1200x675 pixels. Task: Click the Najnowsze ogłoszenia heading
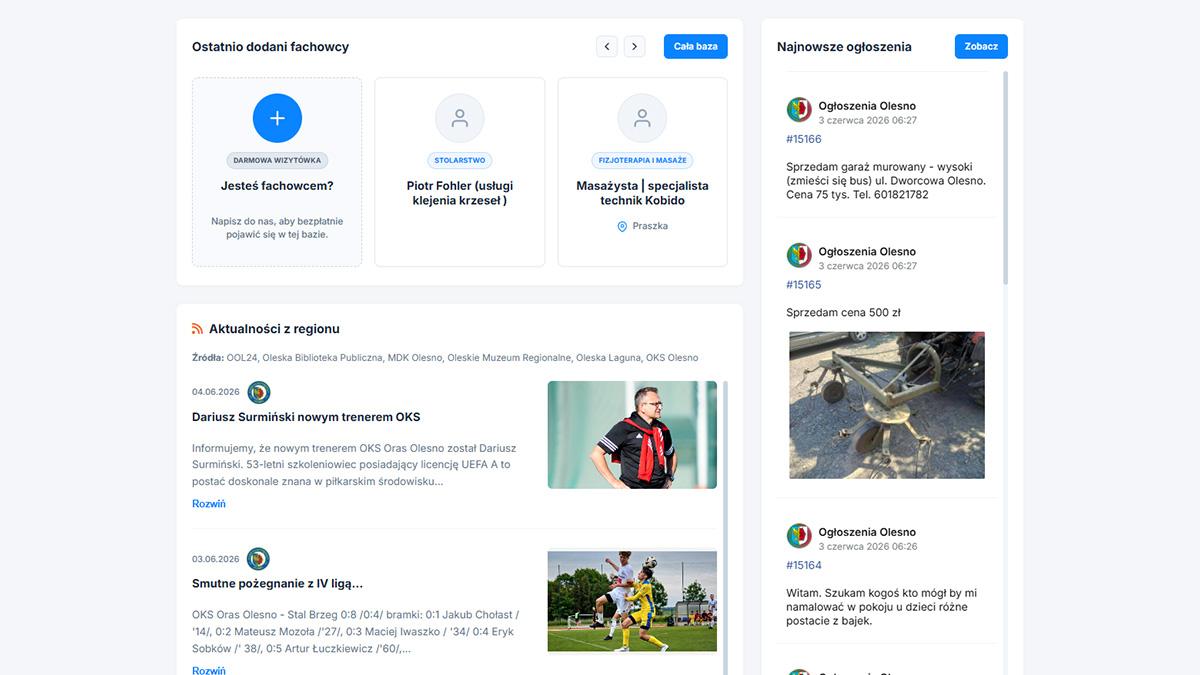(844, 47)
